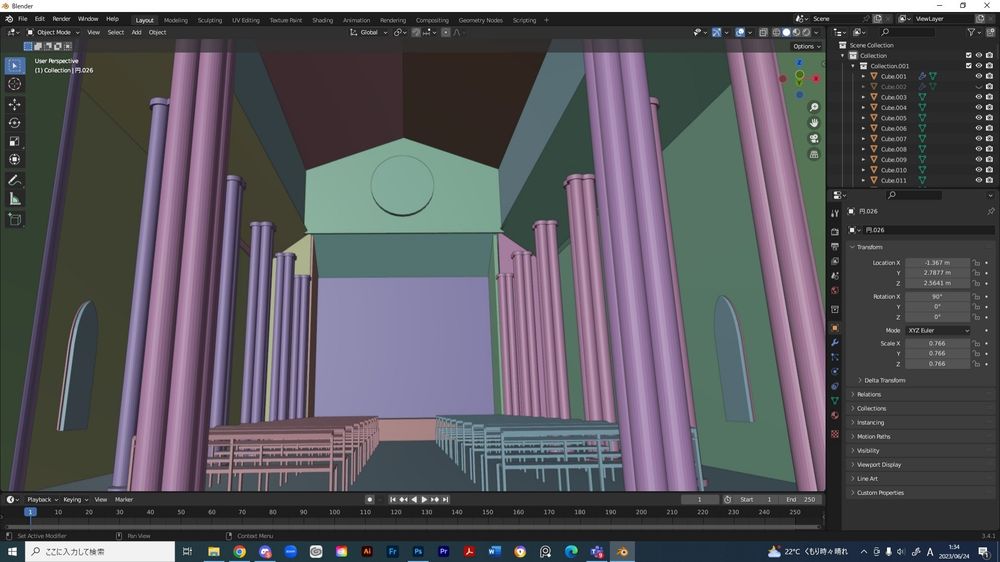Open the Tool properties tab
Viewport: 1000px width, 562px height.
[835, 213]
